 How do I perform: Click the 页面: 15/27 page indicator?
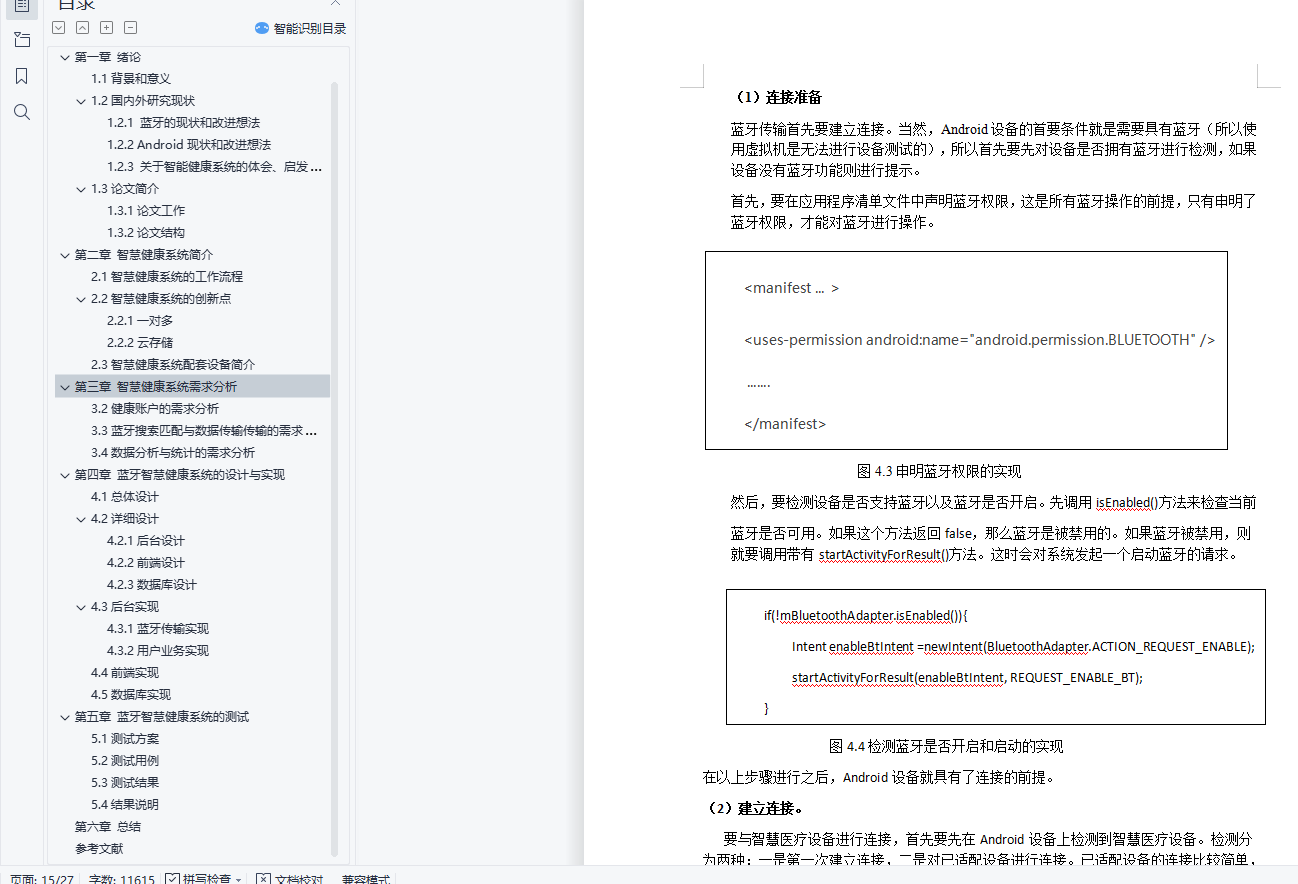42,879
